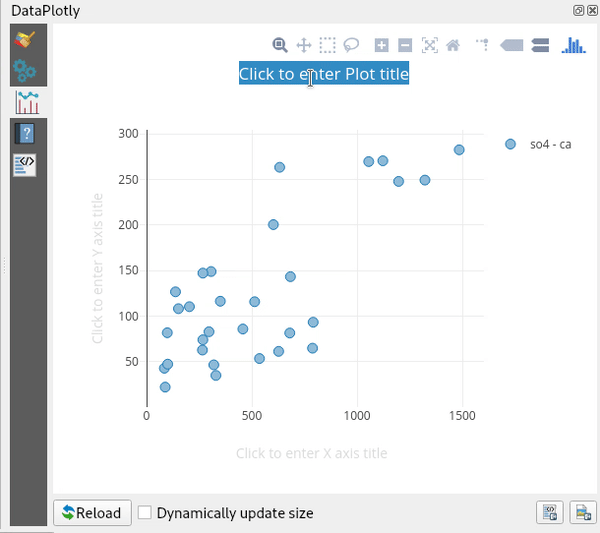Click the '500' x-axis tick label
Viewport: 600px width, 533px height.
tap(252, 416)
